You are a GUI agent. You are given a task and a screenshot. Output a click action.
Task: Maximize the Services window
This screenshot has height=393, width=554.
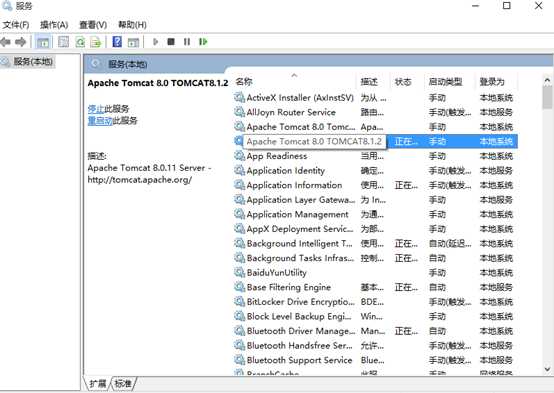point(507,6)
